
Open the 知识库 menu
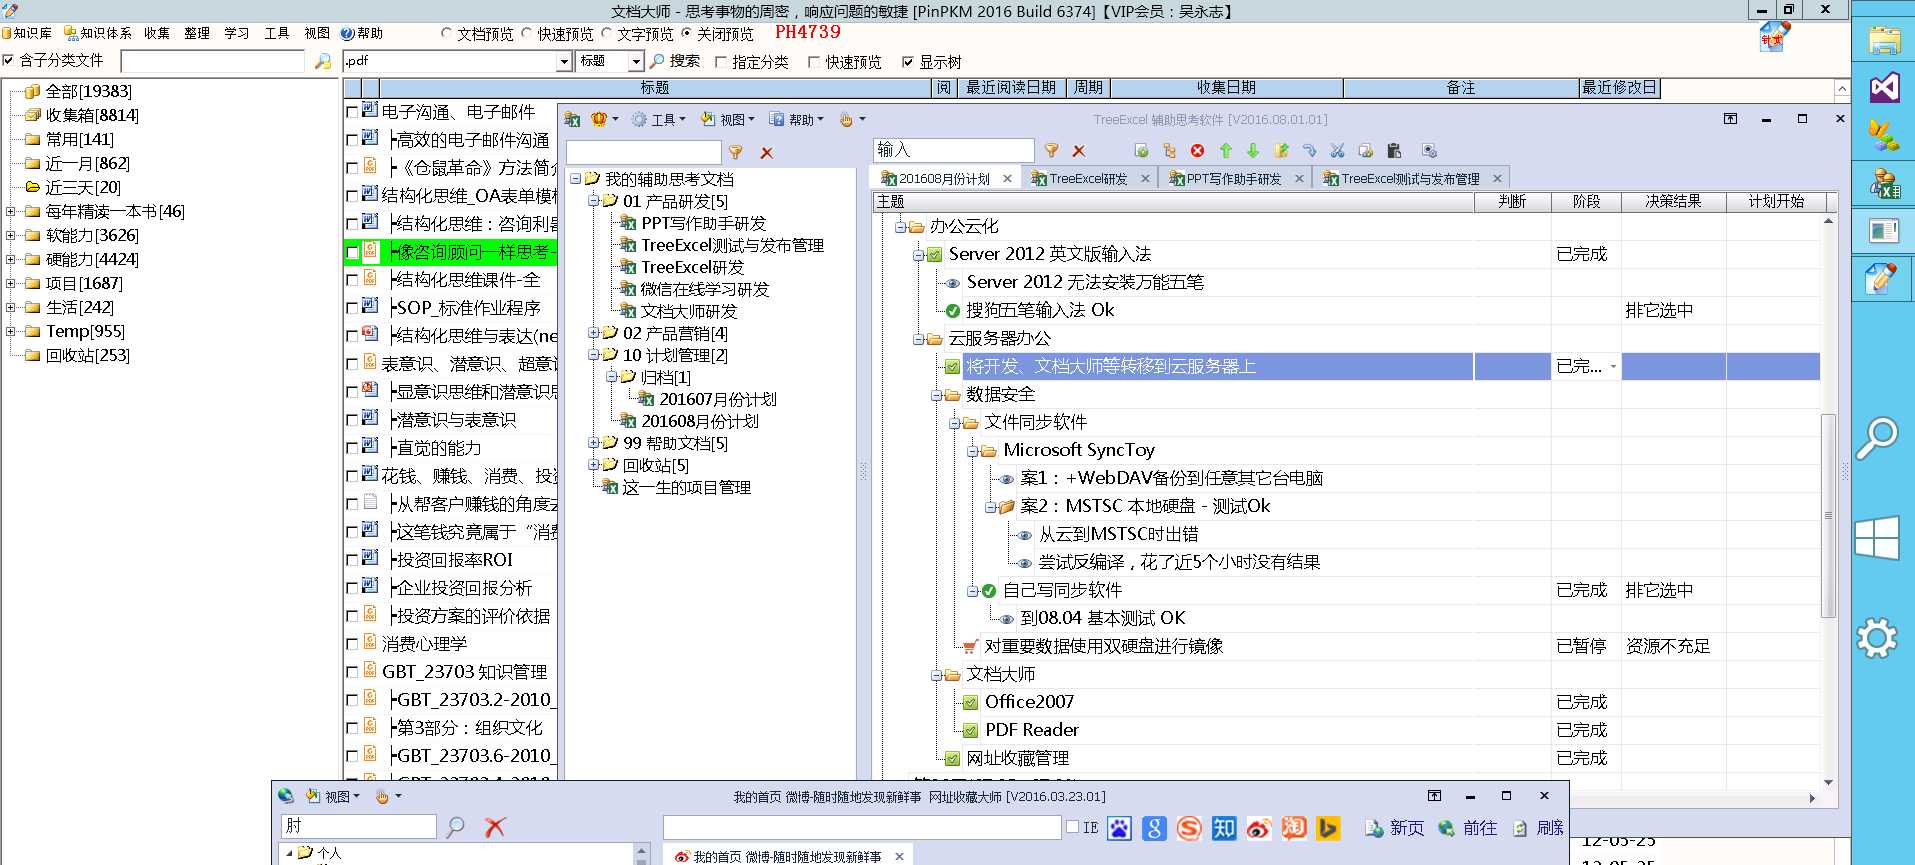coord(27,33)
